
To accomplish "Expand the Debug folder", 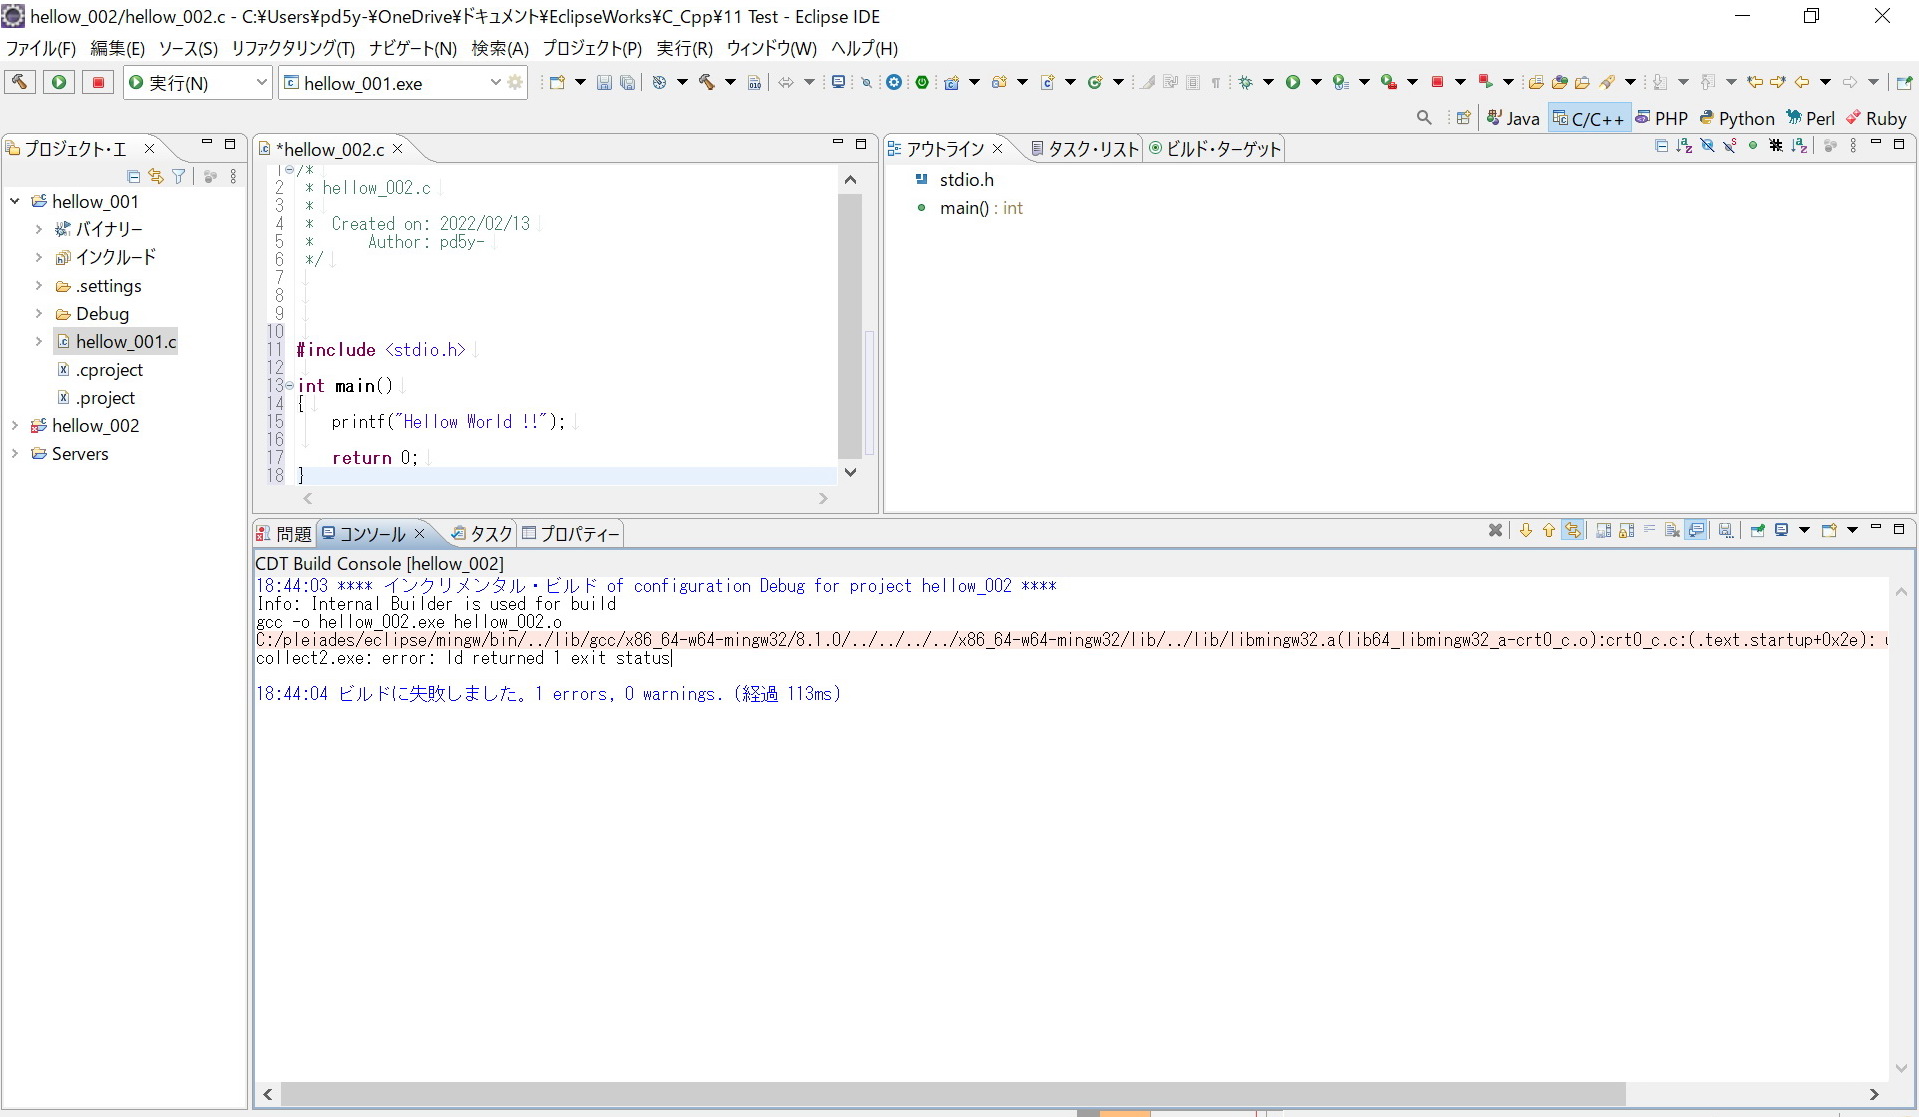I will click(38, 313).
